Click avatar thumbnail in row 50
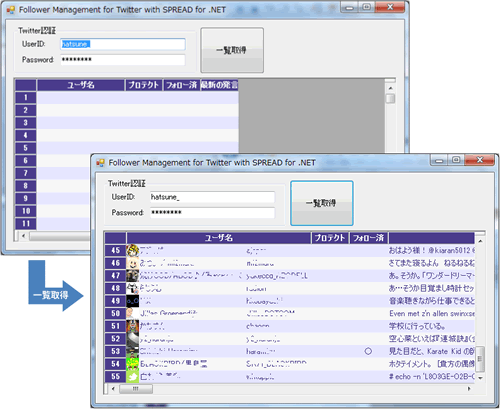Screen dimensions: 500x409 [x=133, y=313]
